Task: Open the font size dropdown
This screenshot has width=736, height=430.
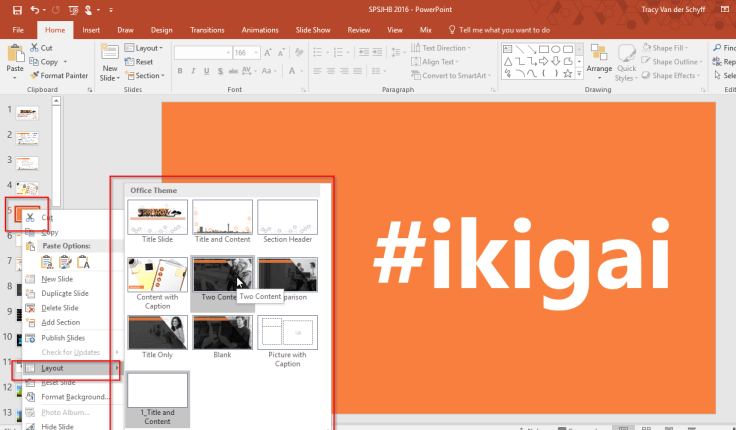Action: 255,52
